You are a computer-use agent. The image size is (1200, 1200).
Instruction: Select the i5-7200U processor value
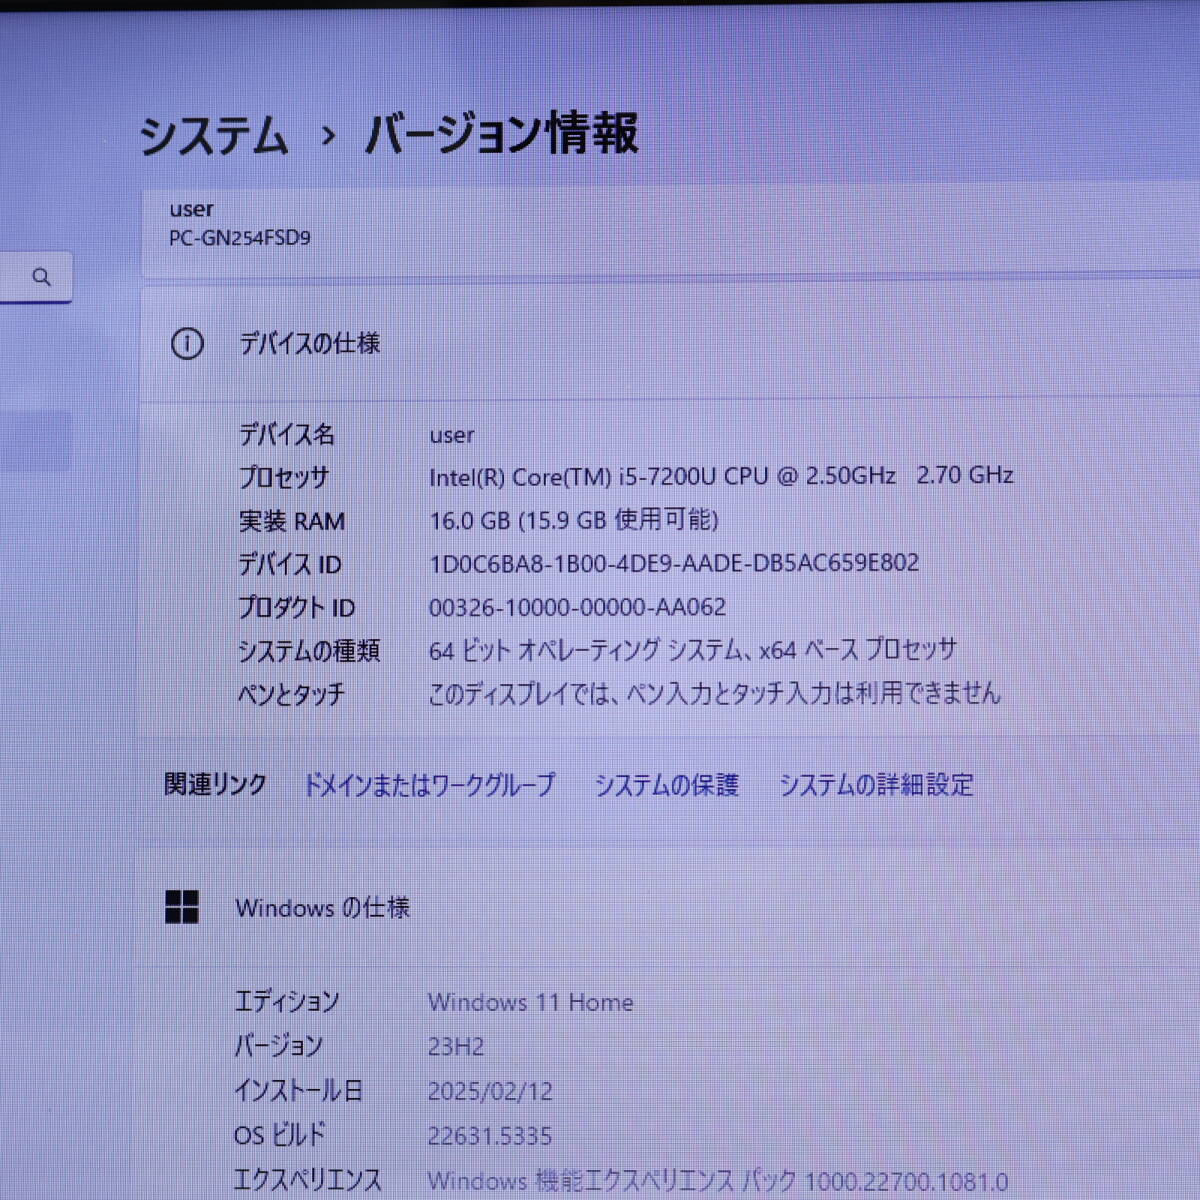click(721, 476)
